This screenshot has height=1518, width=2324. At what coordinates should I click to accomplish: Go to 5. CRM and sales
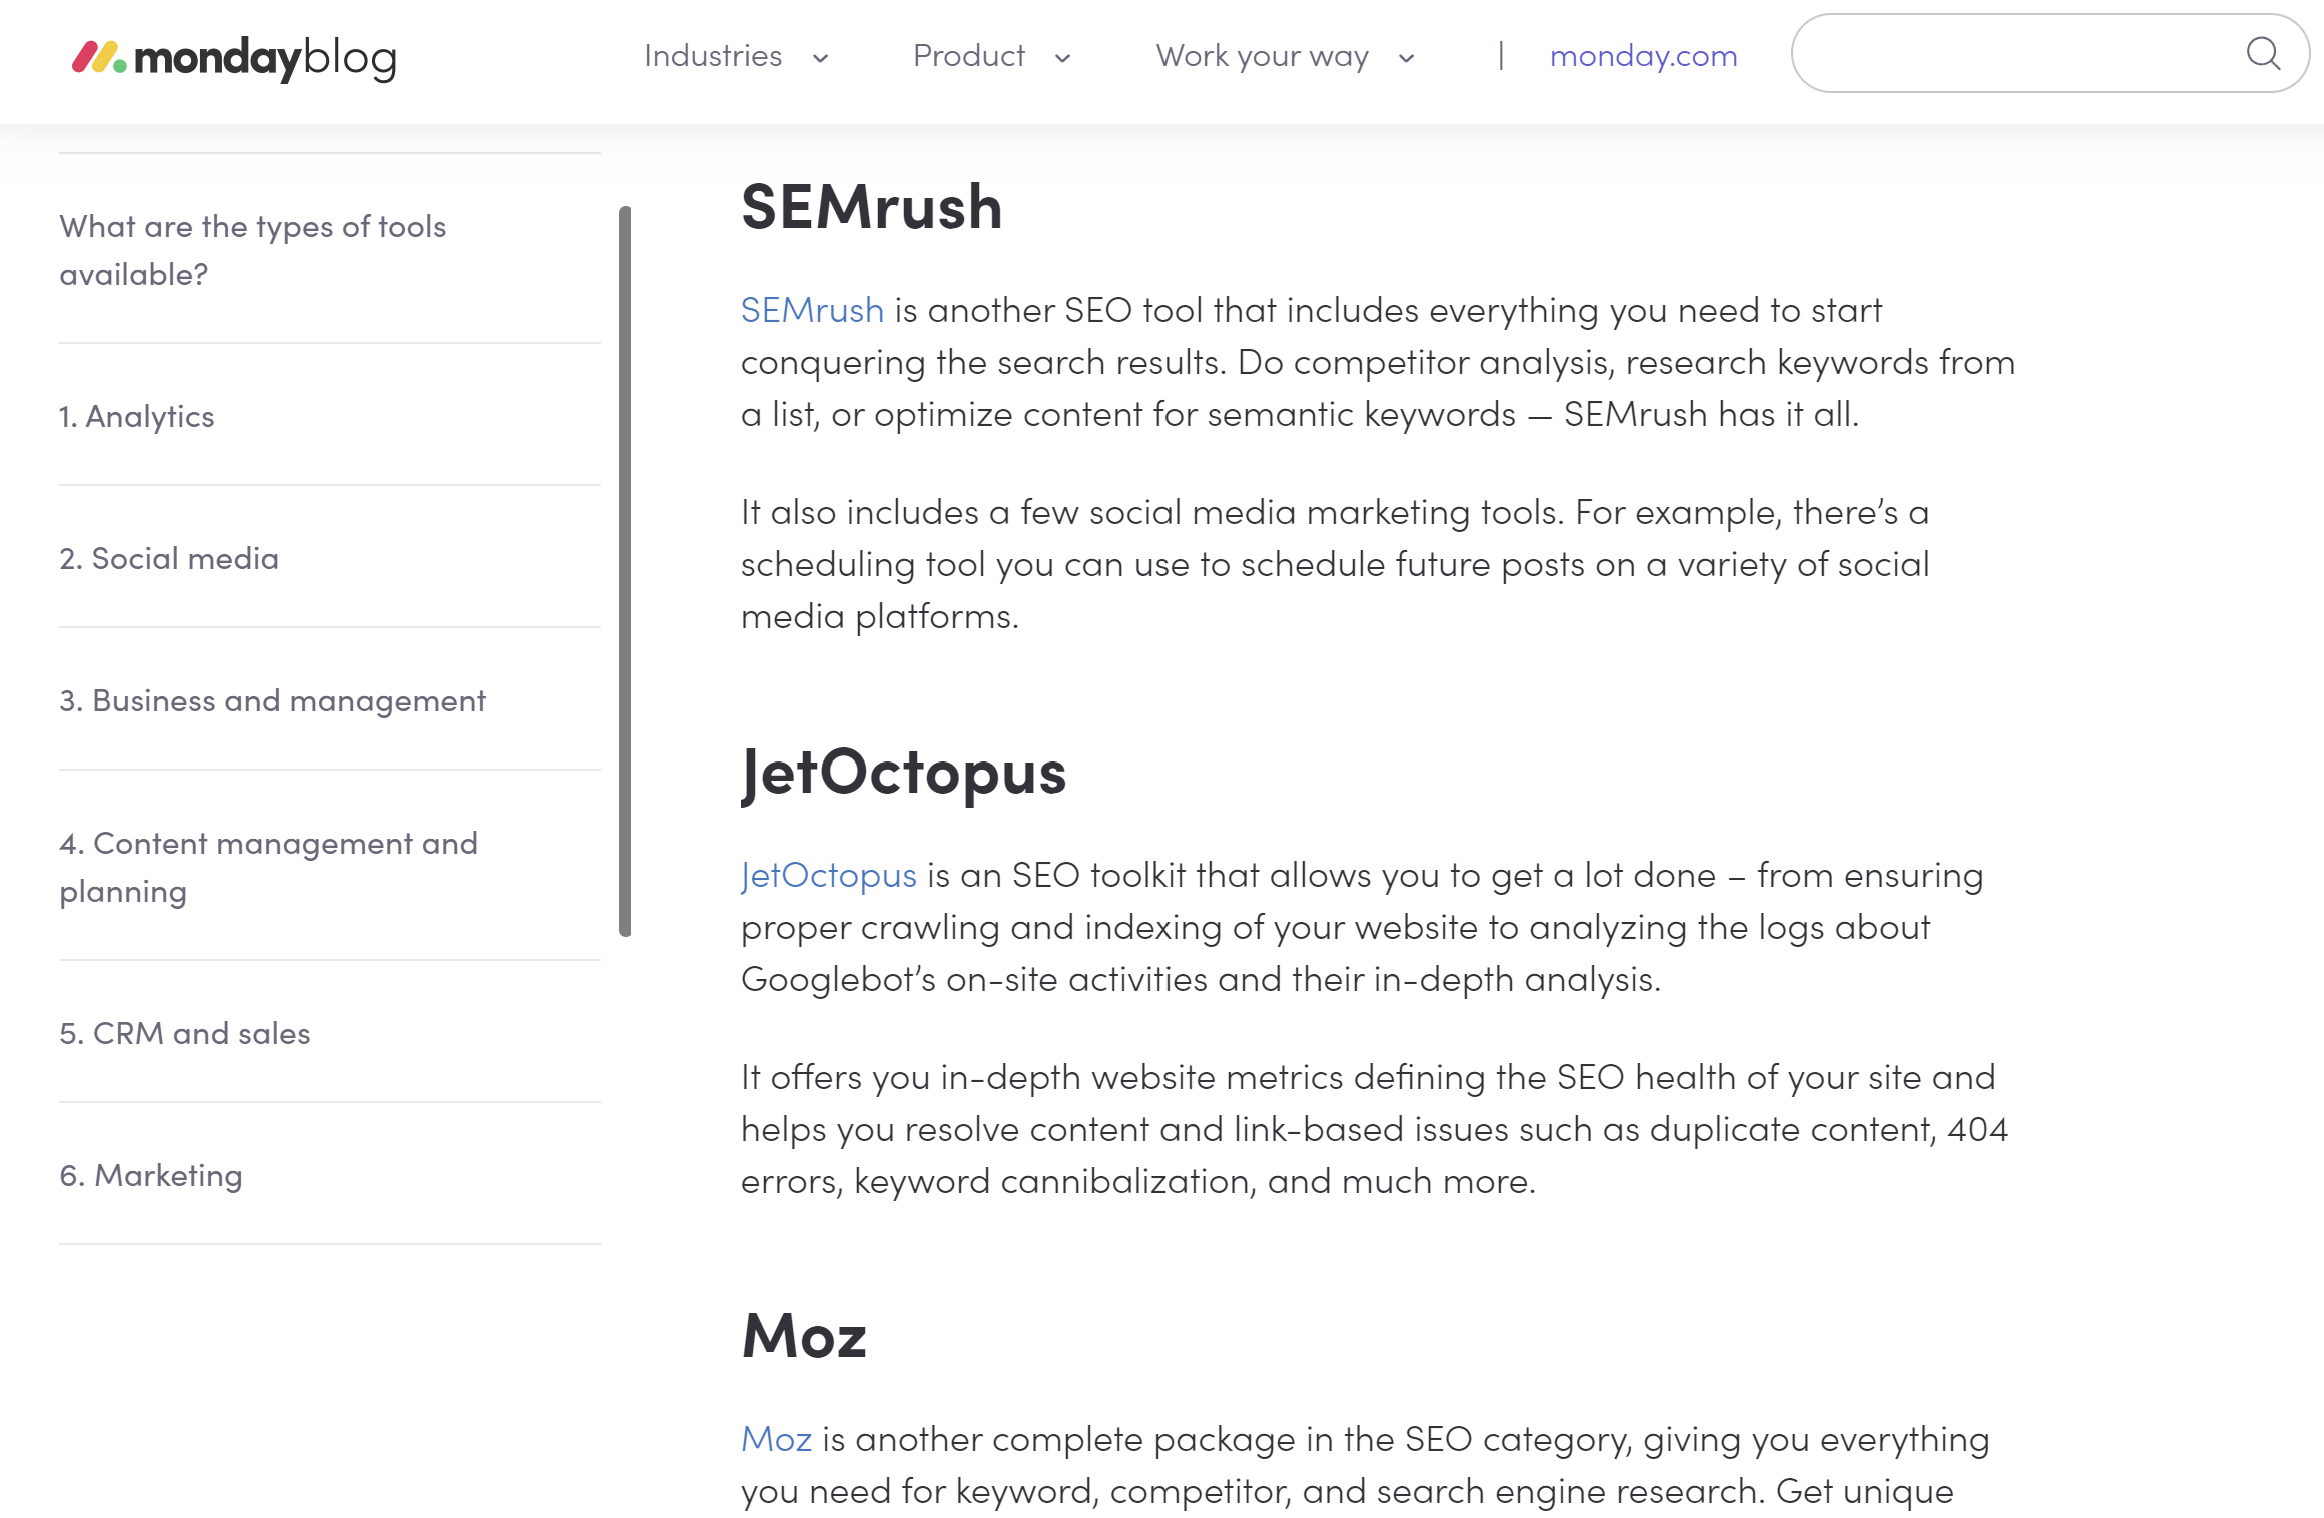(185, 1033)
